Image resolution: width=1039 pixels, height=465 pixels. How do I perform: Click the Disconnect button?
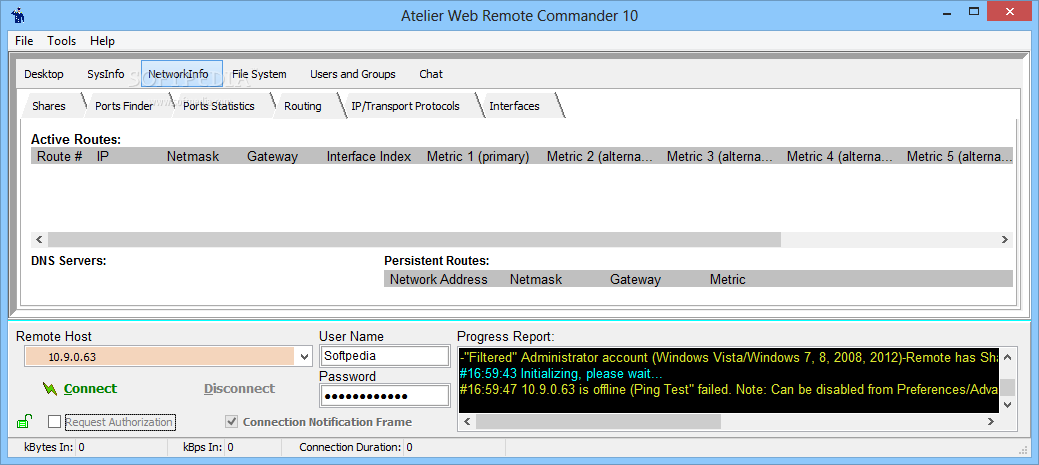(239, 389)
